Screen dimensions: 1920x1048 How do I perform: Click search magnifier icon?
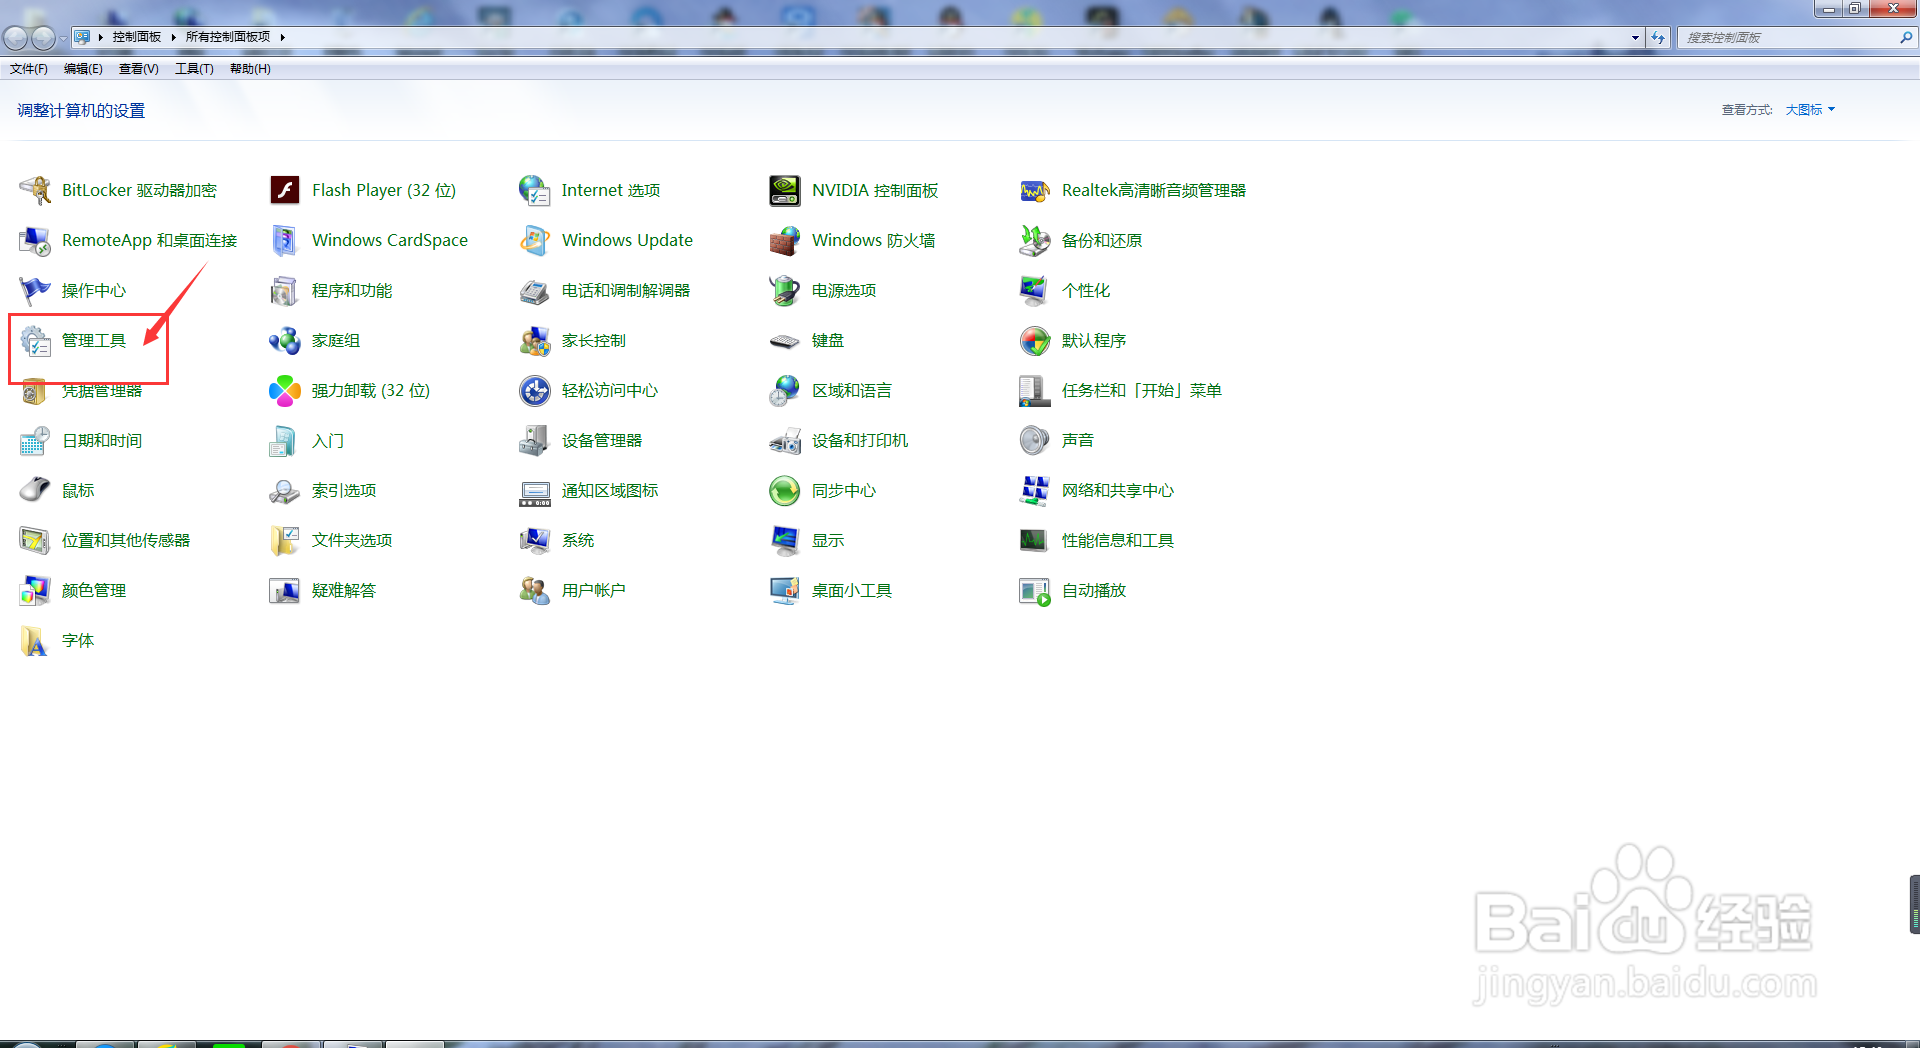(1906, 38)
